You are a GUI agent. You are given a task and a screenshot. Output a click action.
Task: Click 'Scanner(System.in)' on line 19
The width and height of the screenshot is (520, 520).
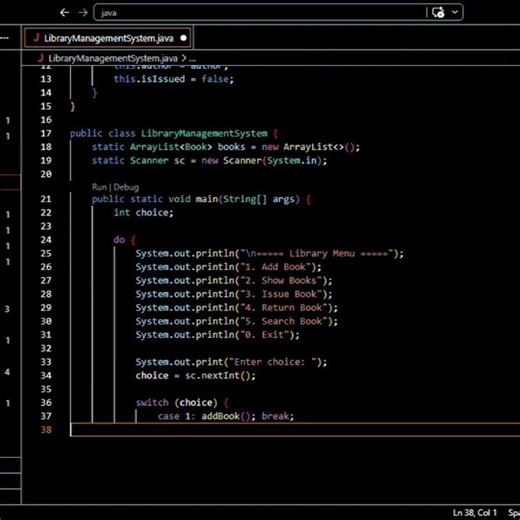(272, 161)
